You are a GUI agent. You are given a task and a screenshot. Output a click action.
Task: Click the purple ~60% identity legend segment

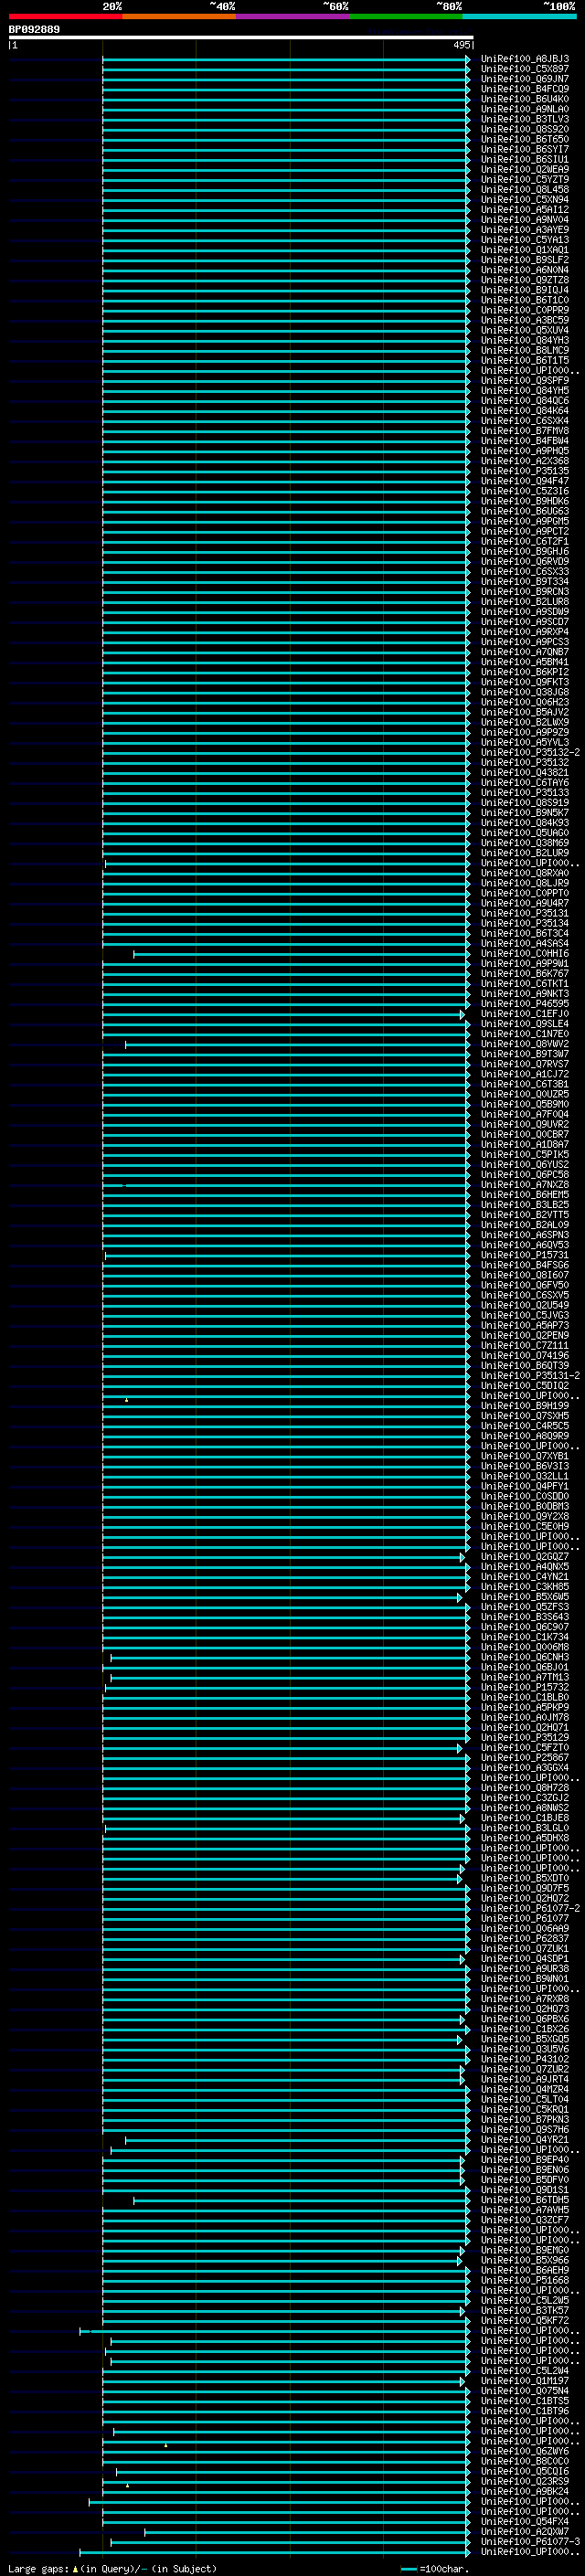(293, 16)
